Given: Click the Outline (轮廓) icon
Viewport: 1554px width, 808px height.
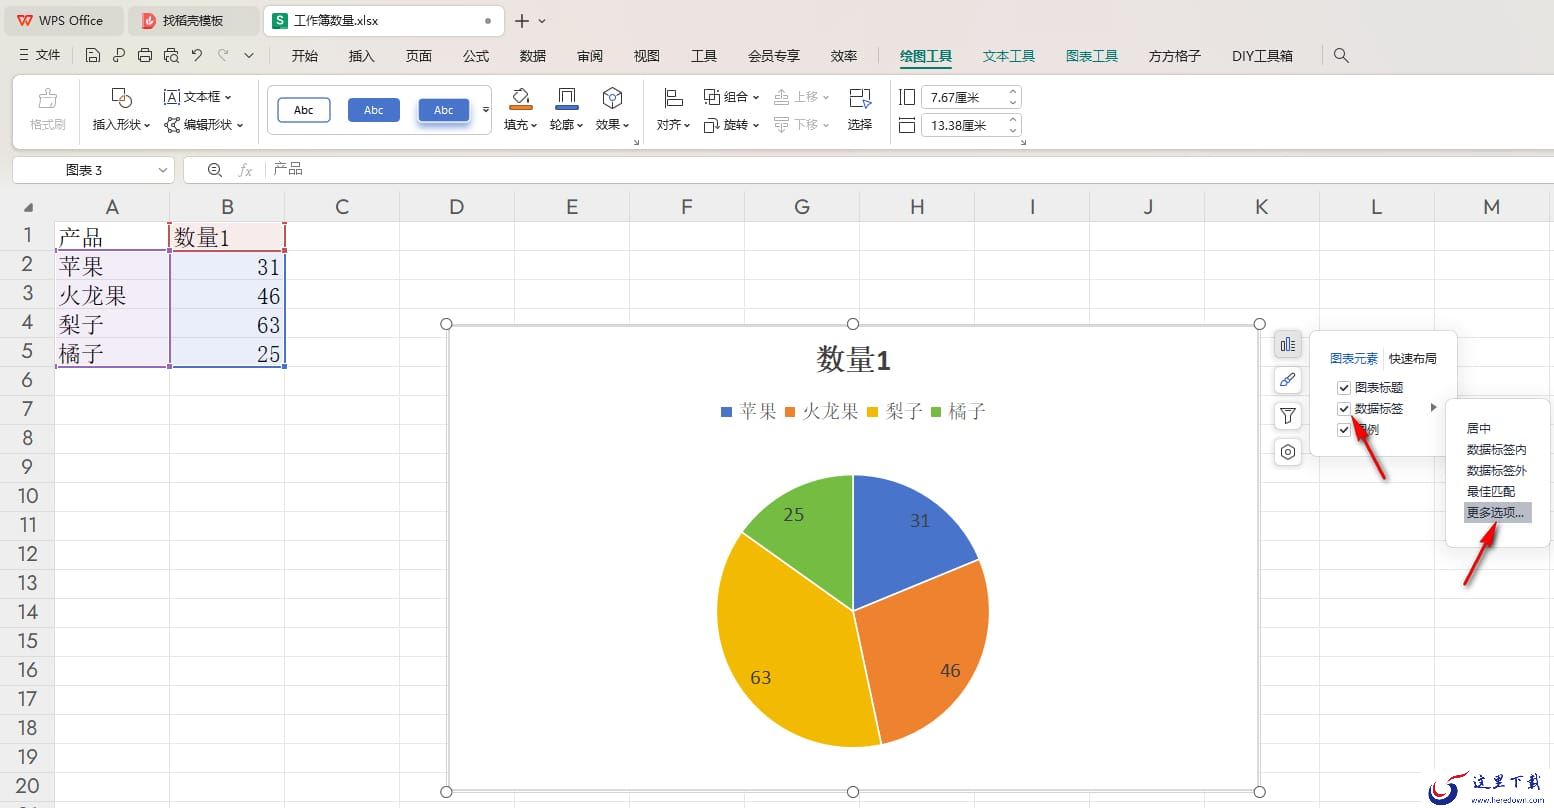Looking at the screenshot, I should coord(566,98).
